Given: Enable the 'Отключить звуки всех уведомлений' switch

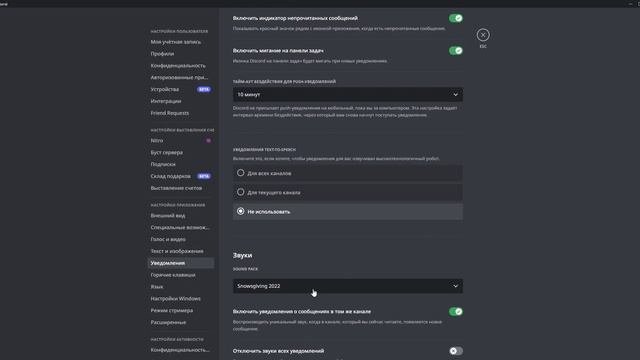Looking at the screenshot, I should [x=456, y=351].
